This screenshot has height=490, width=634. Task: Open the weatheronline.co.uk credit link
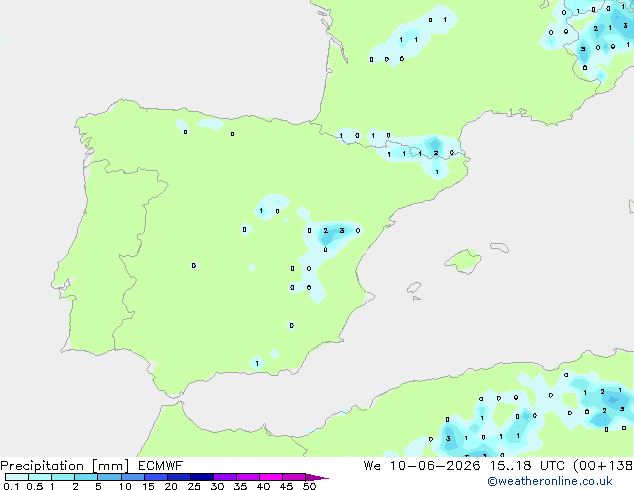coord(550,481)
